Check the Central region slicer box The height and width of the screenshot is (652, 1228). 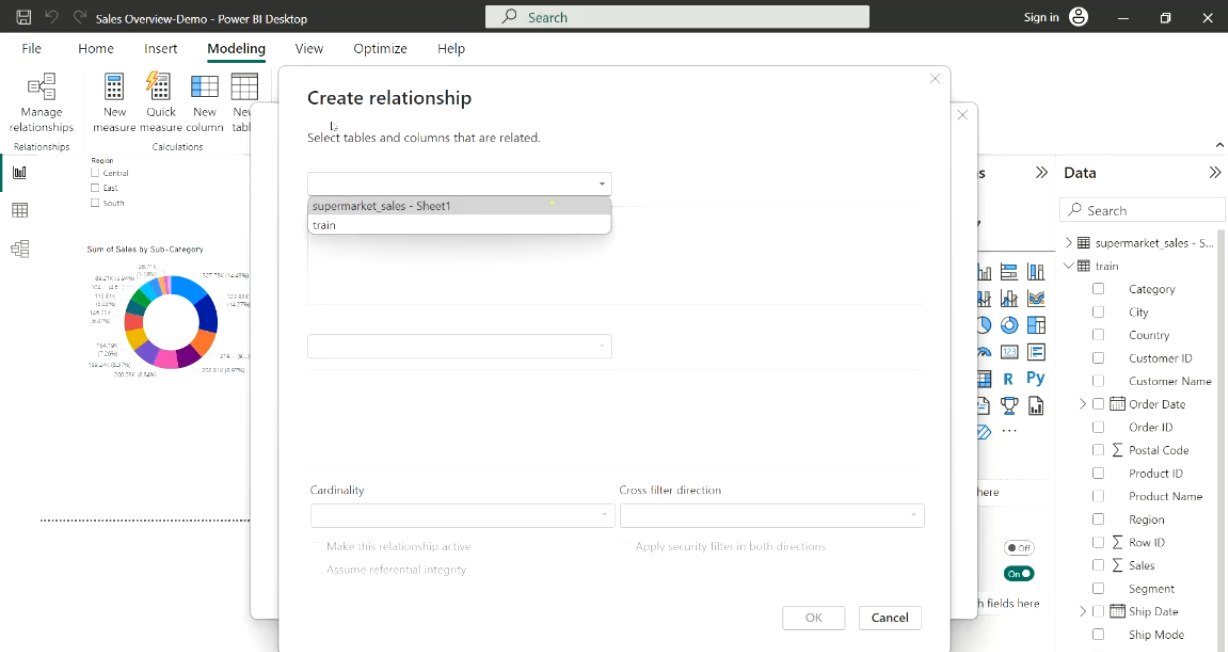pos(95,173)
